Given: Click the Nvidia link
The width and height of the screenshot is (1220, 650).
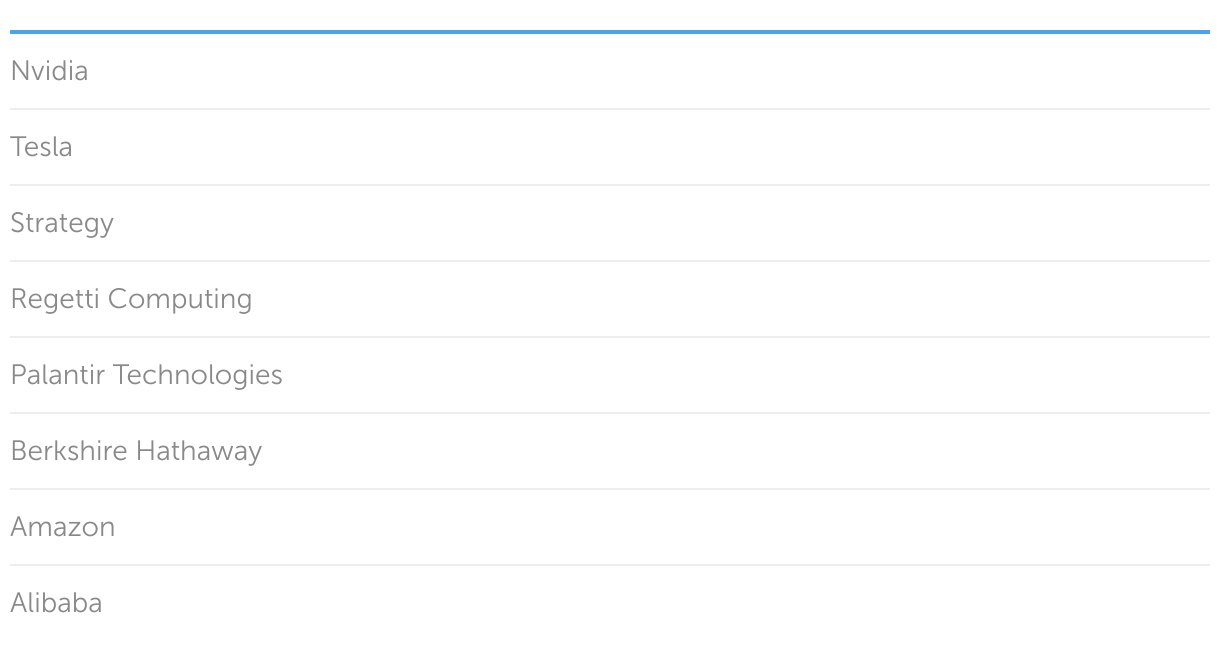Looking at the screenshot, I should pos(49,71).
